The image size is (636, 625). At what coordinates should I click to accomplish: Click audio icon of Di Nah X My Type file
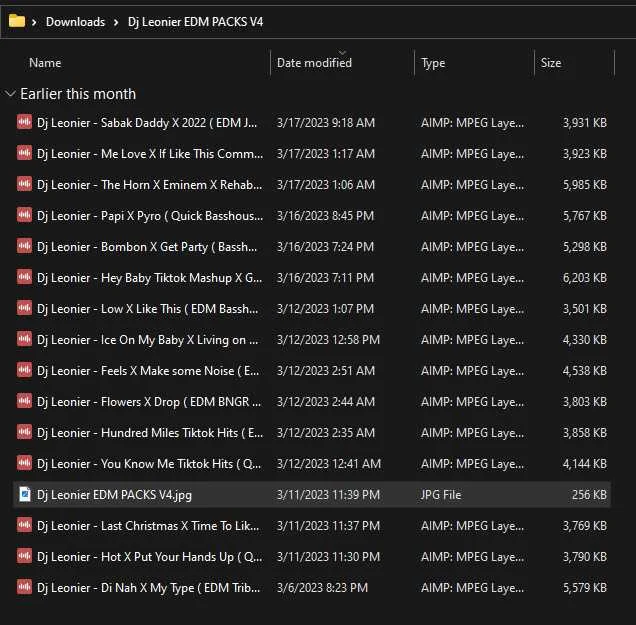click(x=24, y=587)
